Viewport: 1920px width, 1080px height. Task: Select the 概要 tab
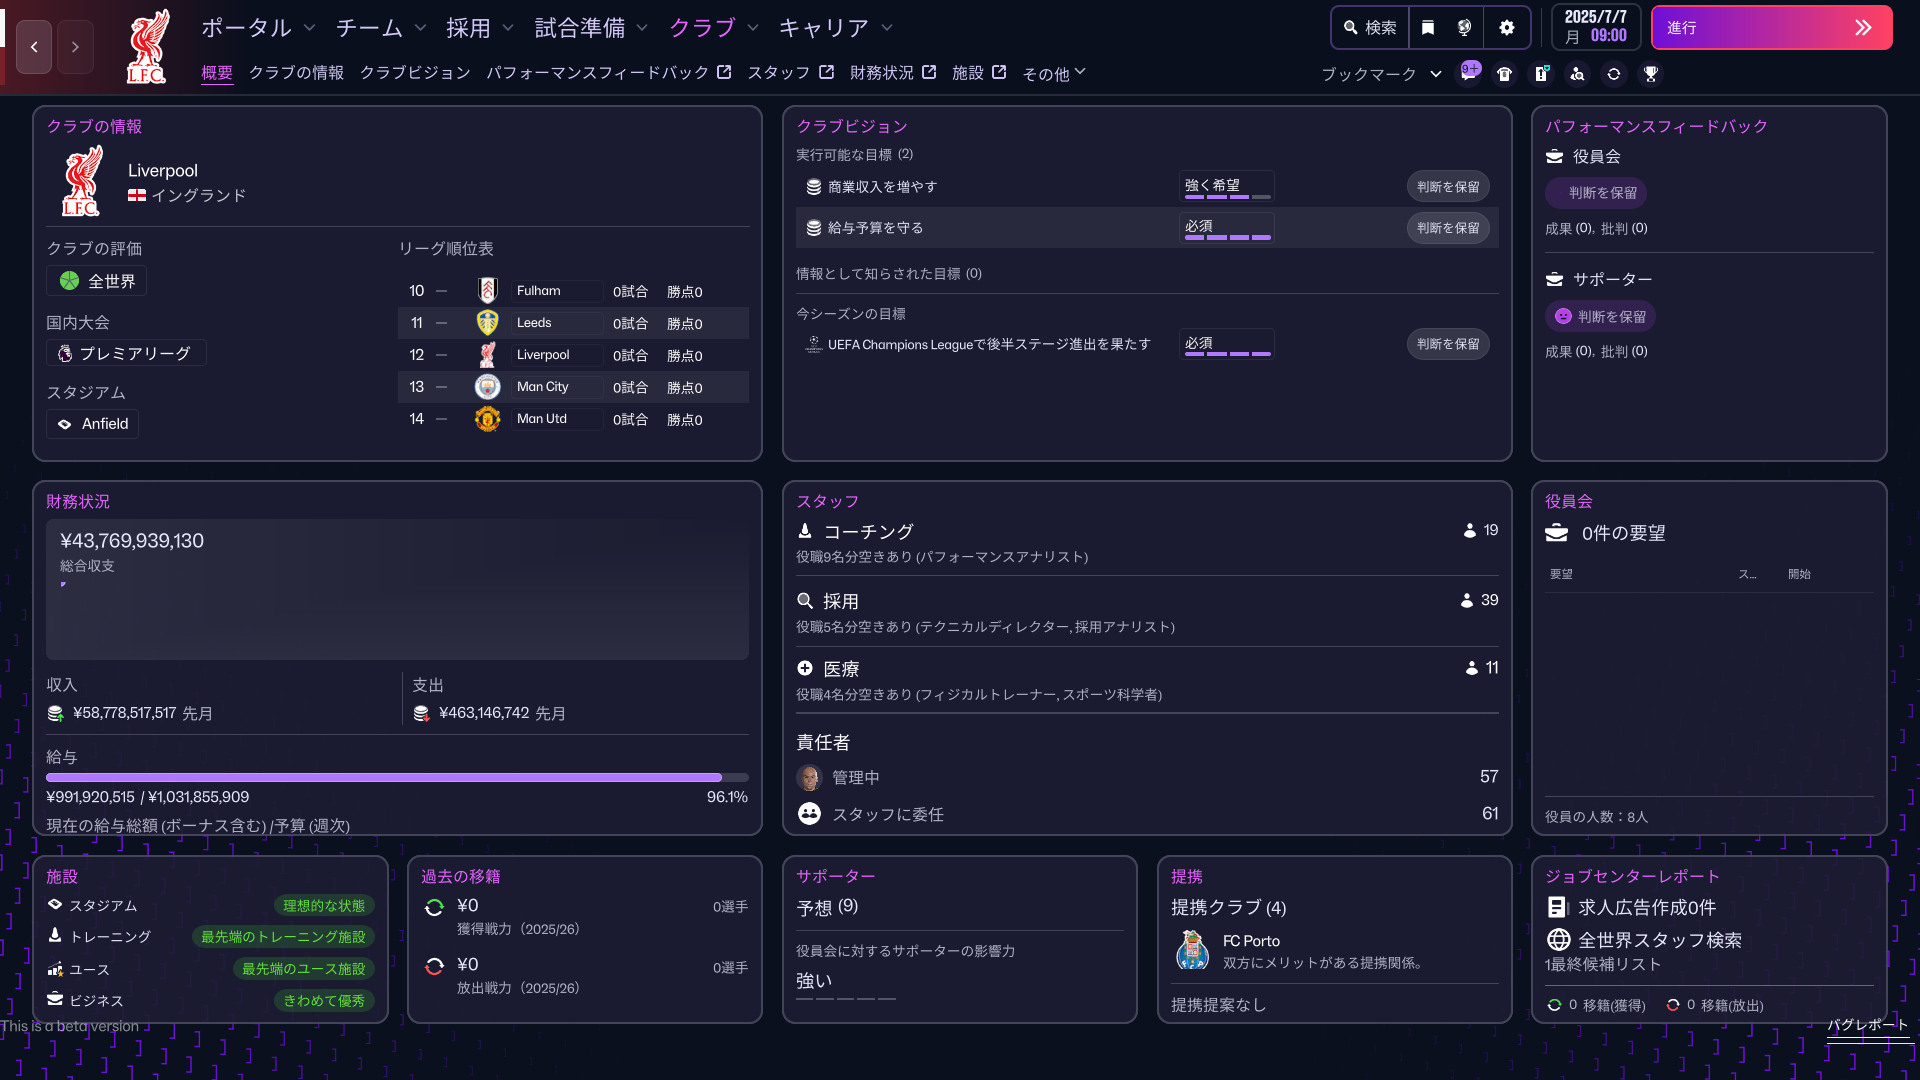[217, 72]
